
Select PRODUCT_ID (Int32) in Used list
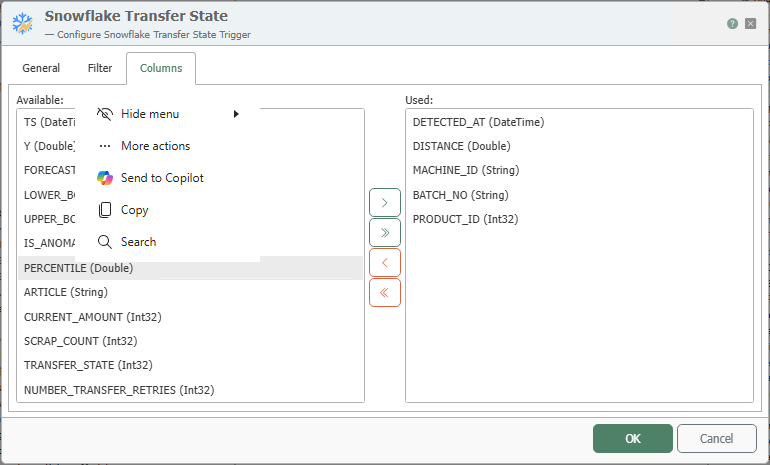pyautogui.click(x=579, y=219)
